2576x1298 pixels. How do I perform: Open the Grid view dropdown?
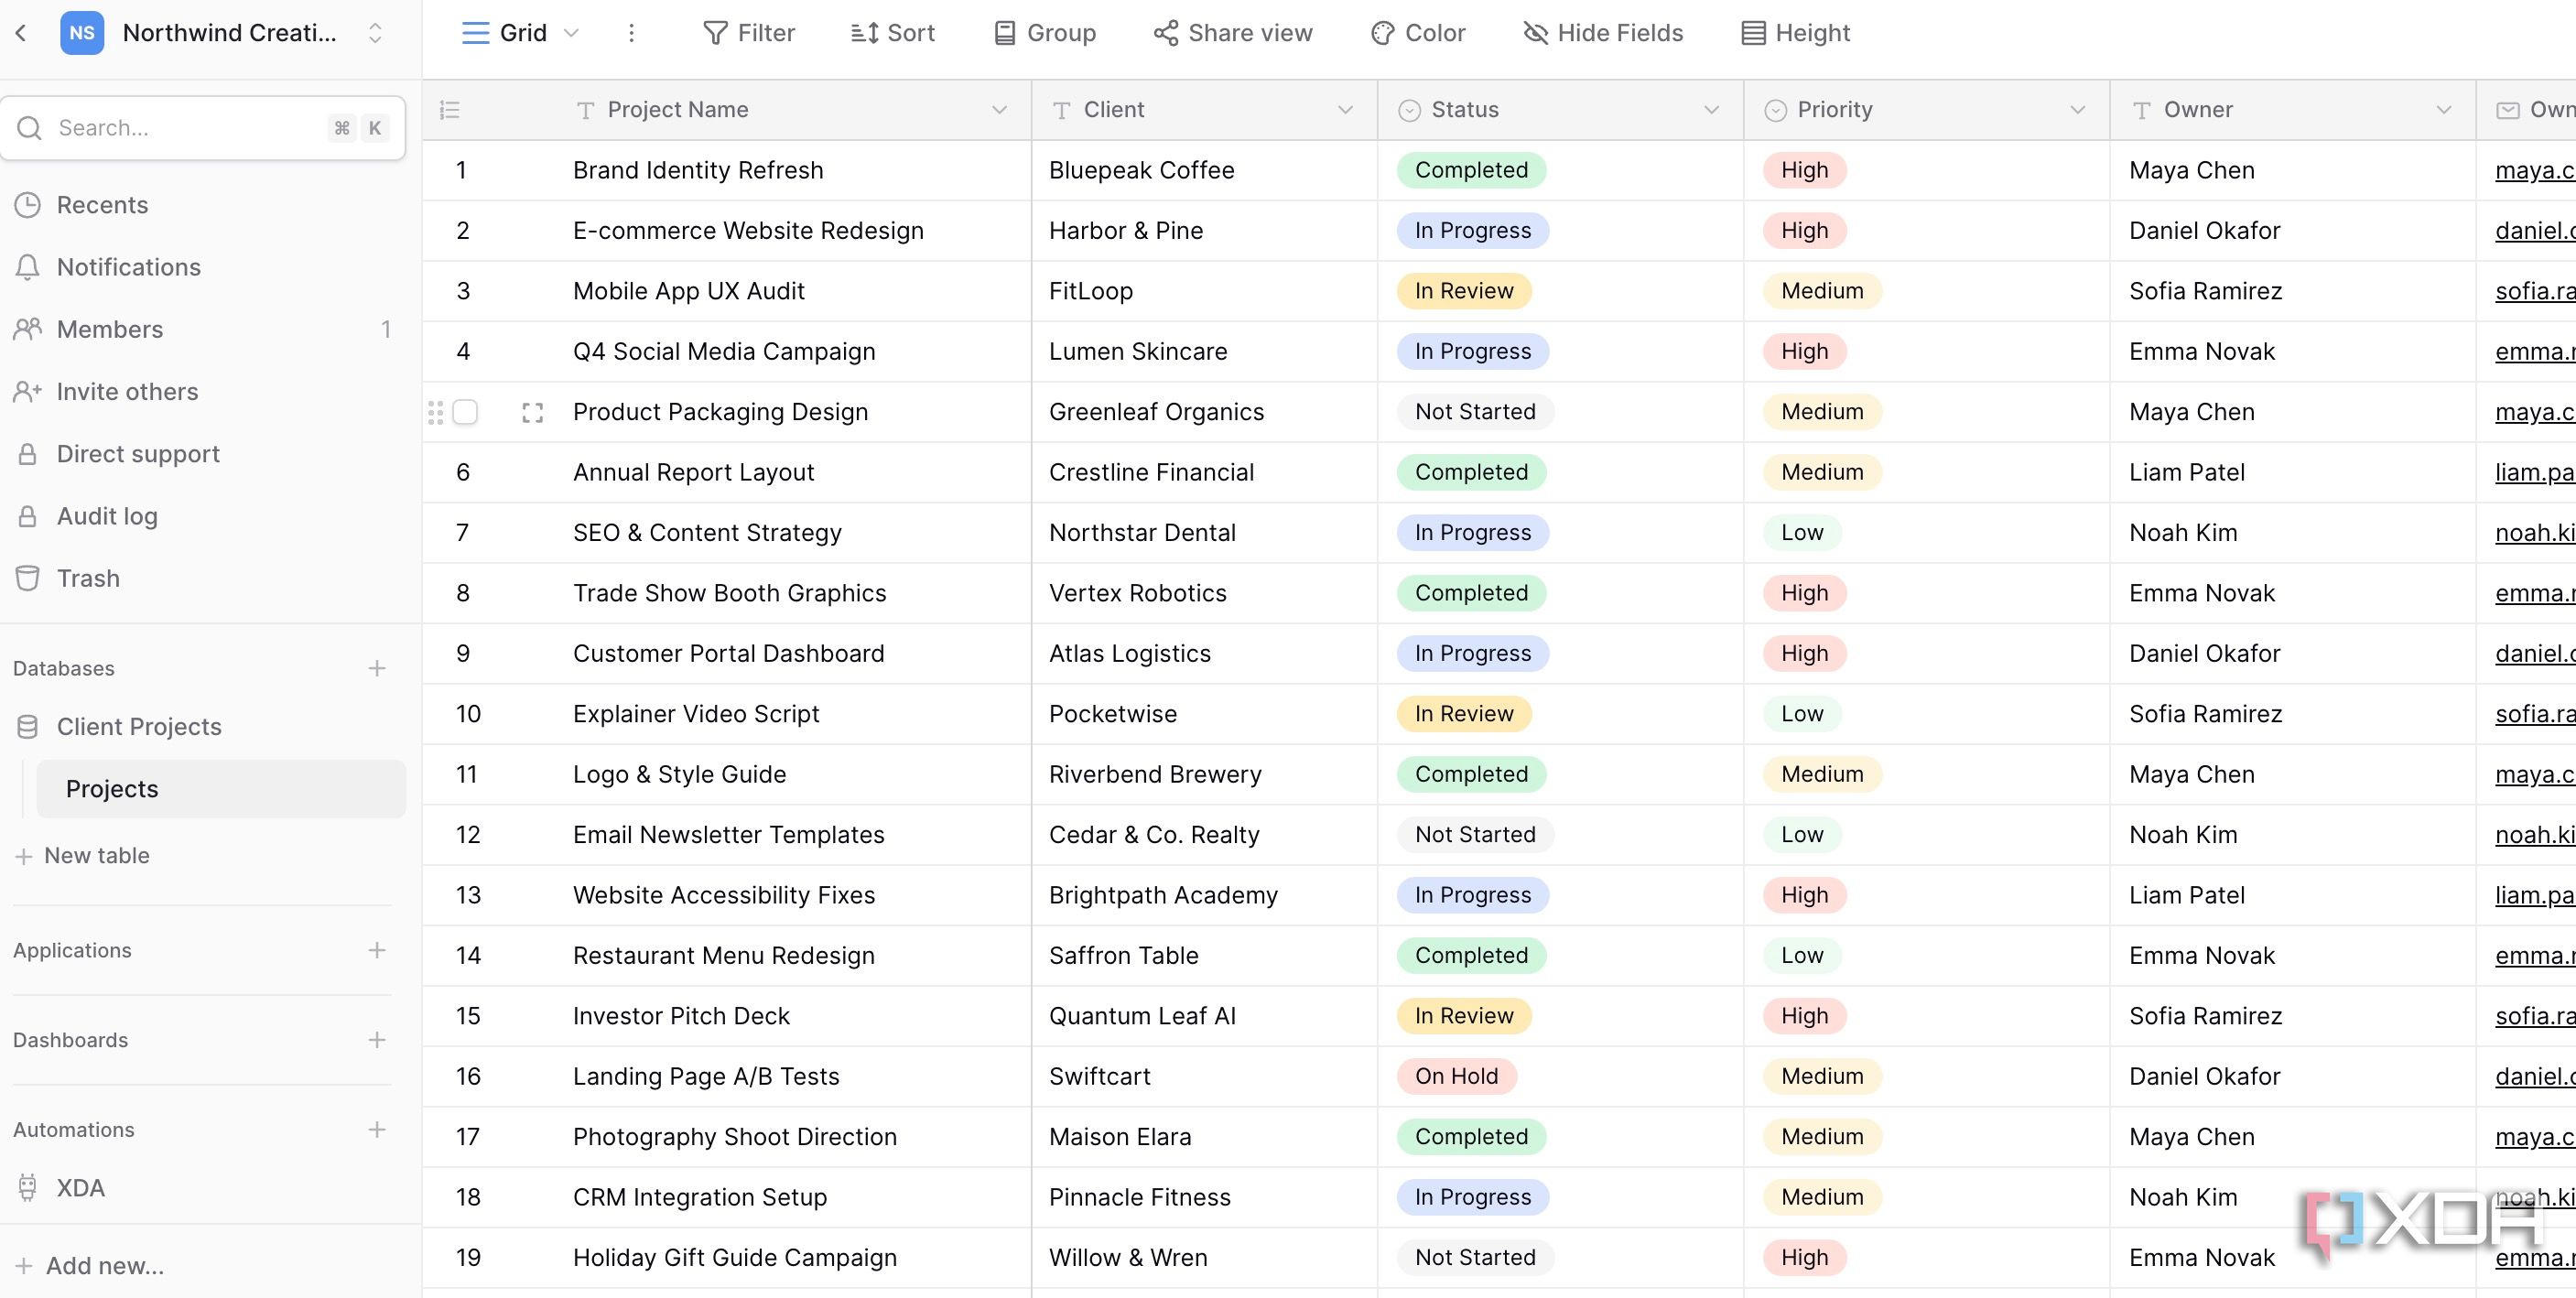tap(520, 33)
